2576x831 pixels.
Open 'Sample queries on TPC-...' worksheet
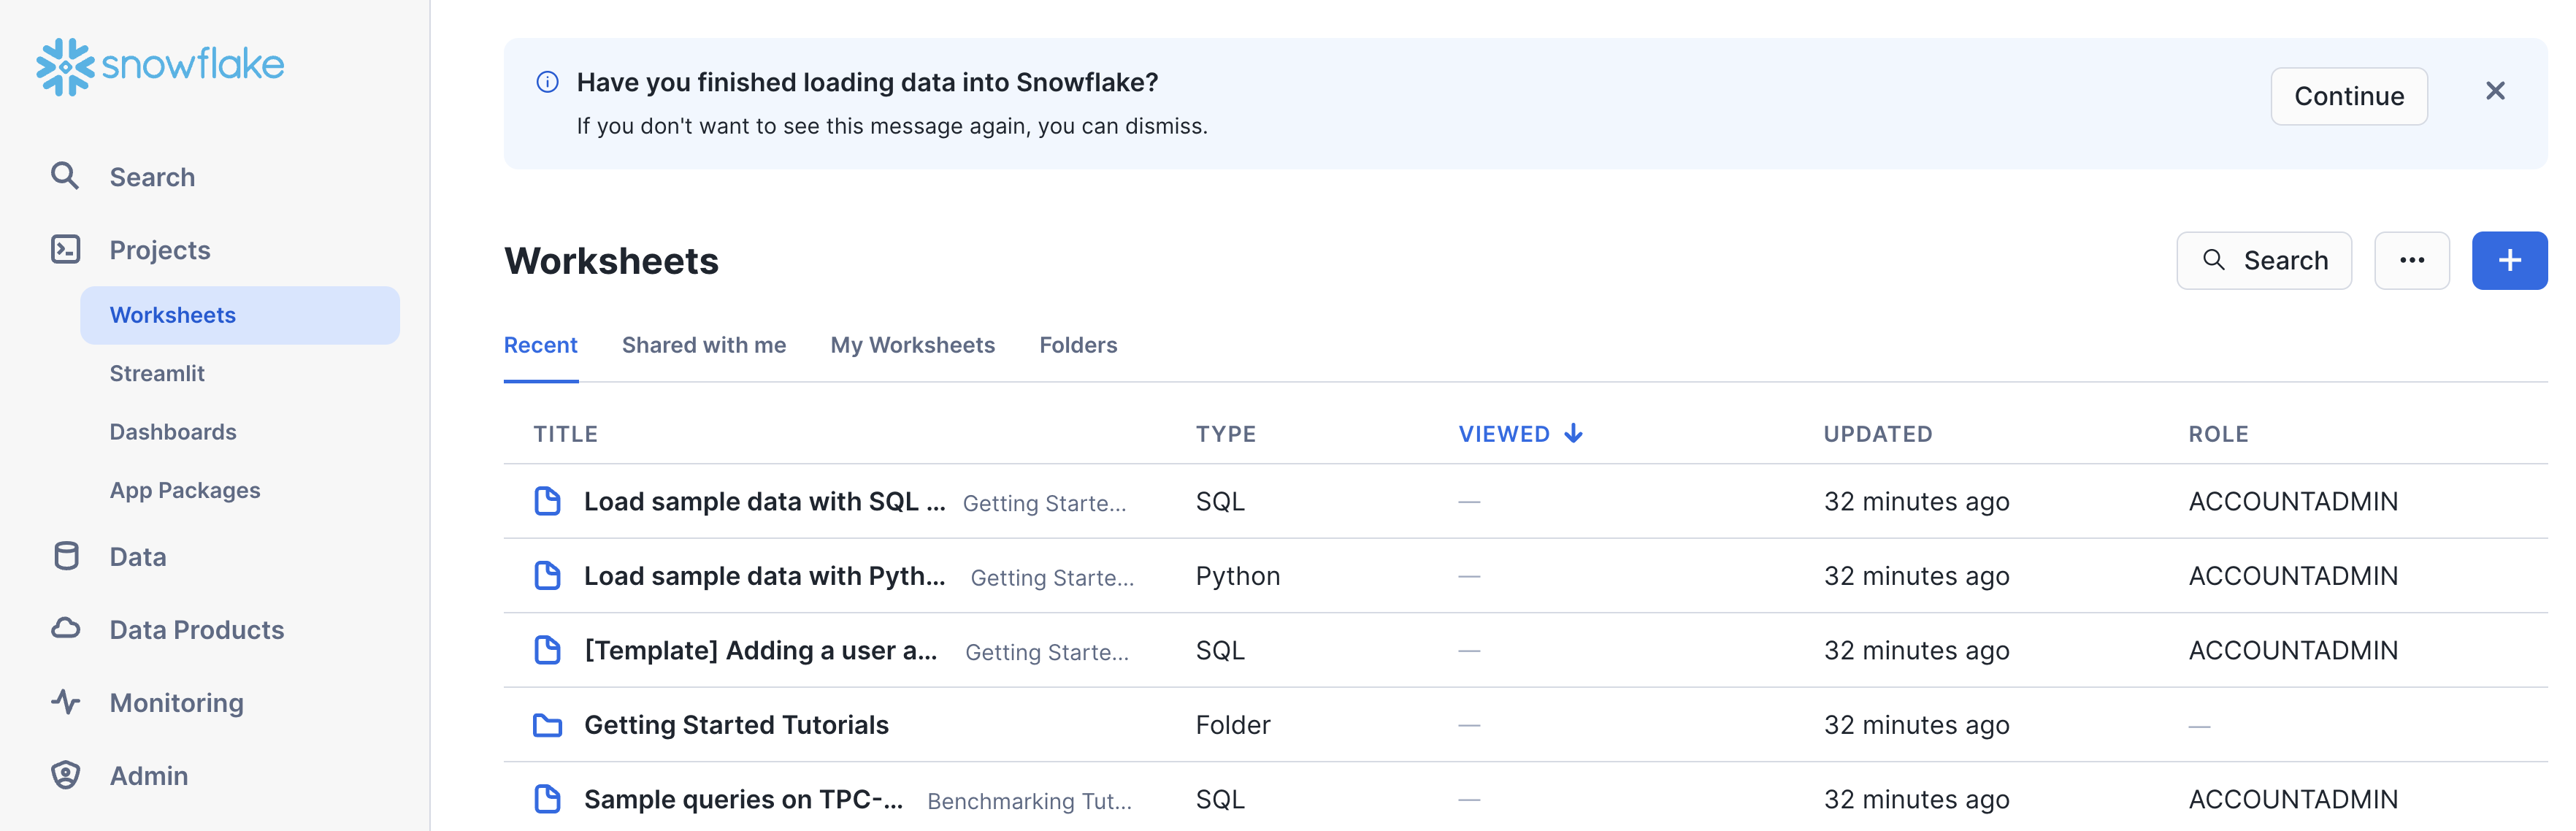[744, 799]
